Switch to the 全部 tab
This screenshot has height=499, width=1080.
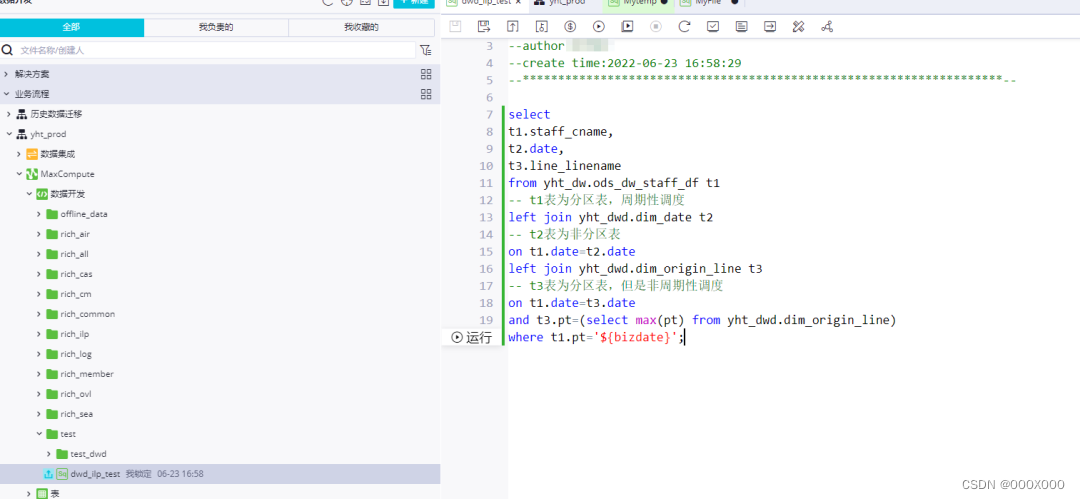click(x=72, y=28)
